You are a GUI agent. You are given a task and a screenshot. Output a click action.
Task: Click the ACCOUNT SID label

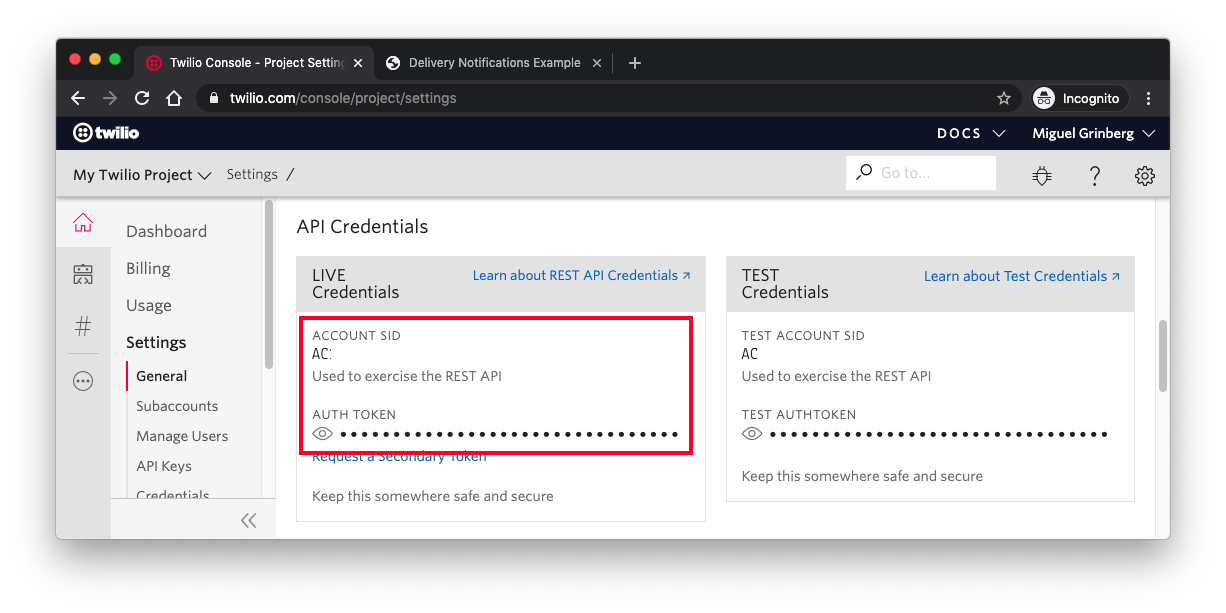pos(356,336)
